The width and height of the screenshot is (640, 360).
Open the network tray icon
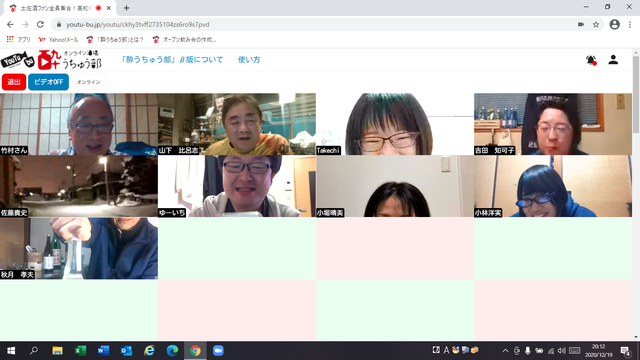tap(551, 351)
